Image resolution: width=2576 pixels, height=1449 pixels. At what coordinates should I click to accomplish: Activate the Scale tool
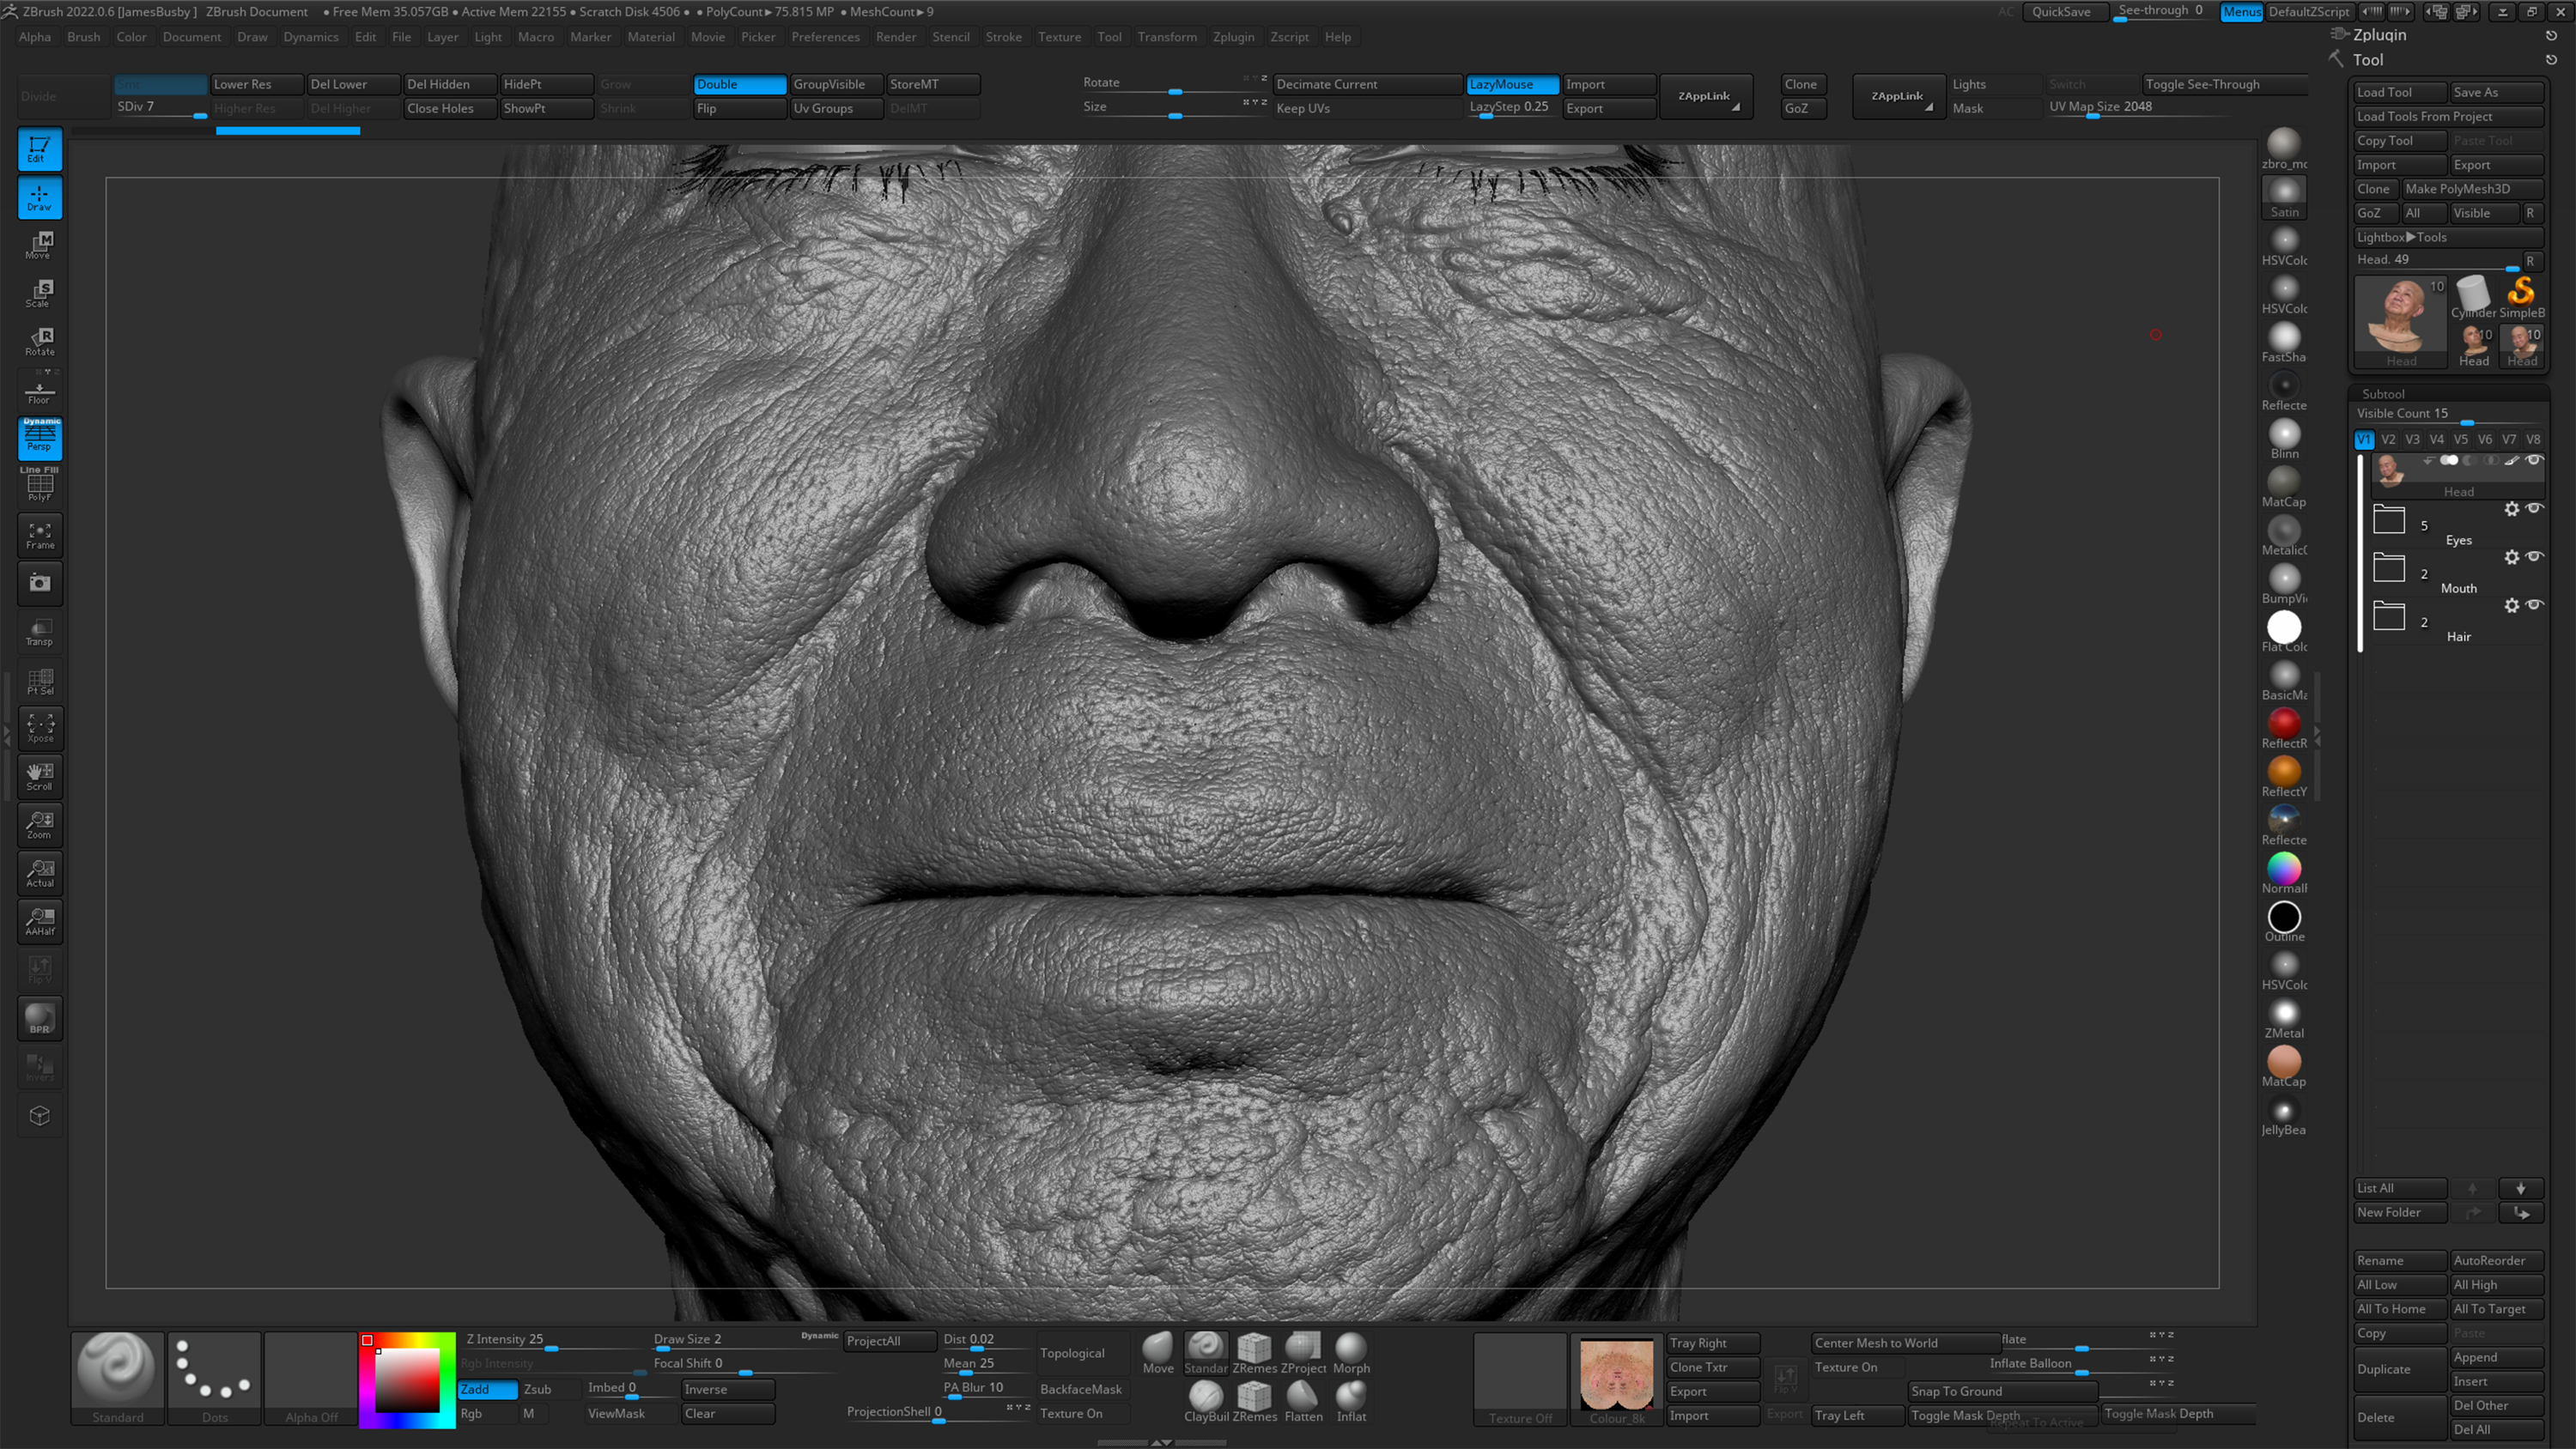coord(39,292)
